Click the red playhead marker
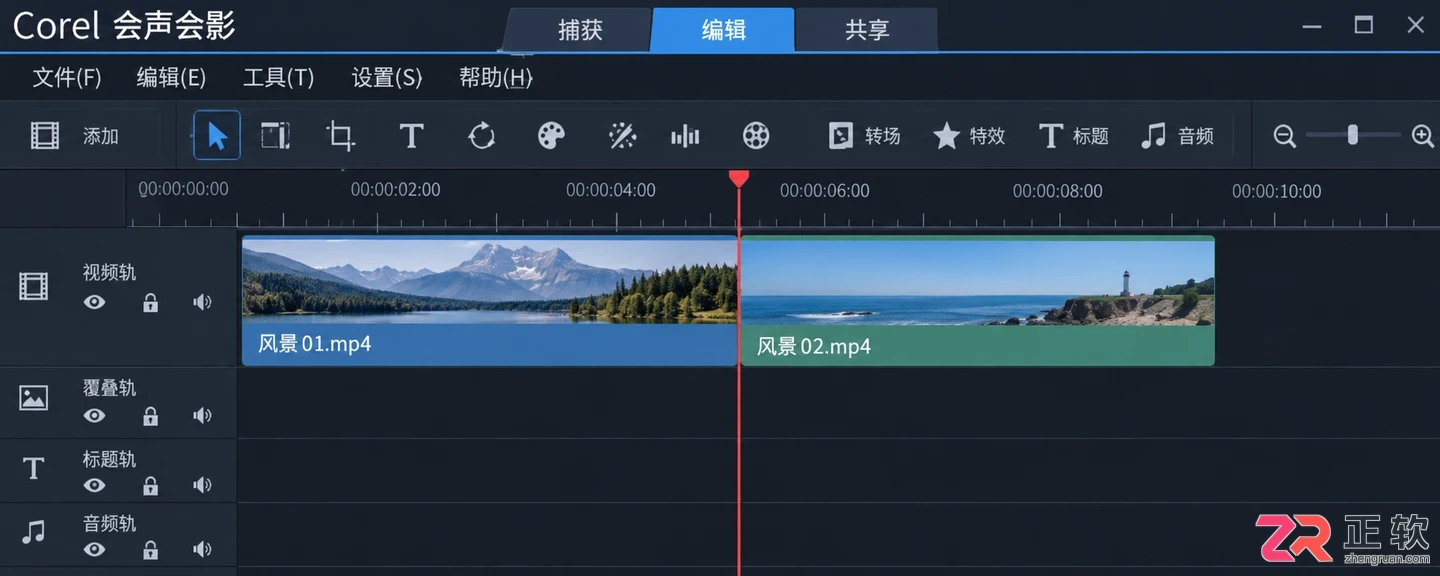Image resolution: width=1440 pixels, height=576 pixels. coord(739,179)
